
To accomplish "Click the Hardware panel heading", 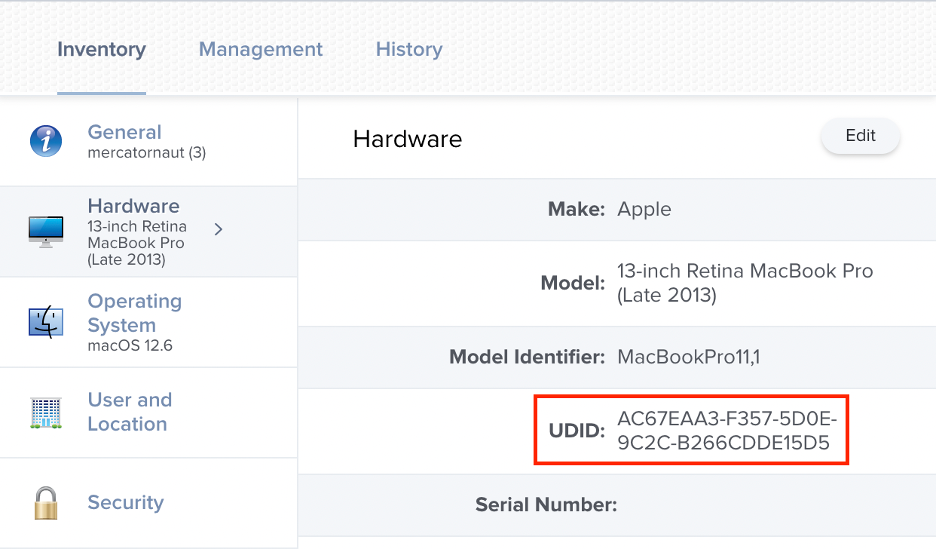I will pyautogui.click(x=407, y=139).
